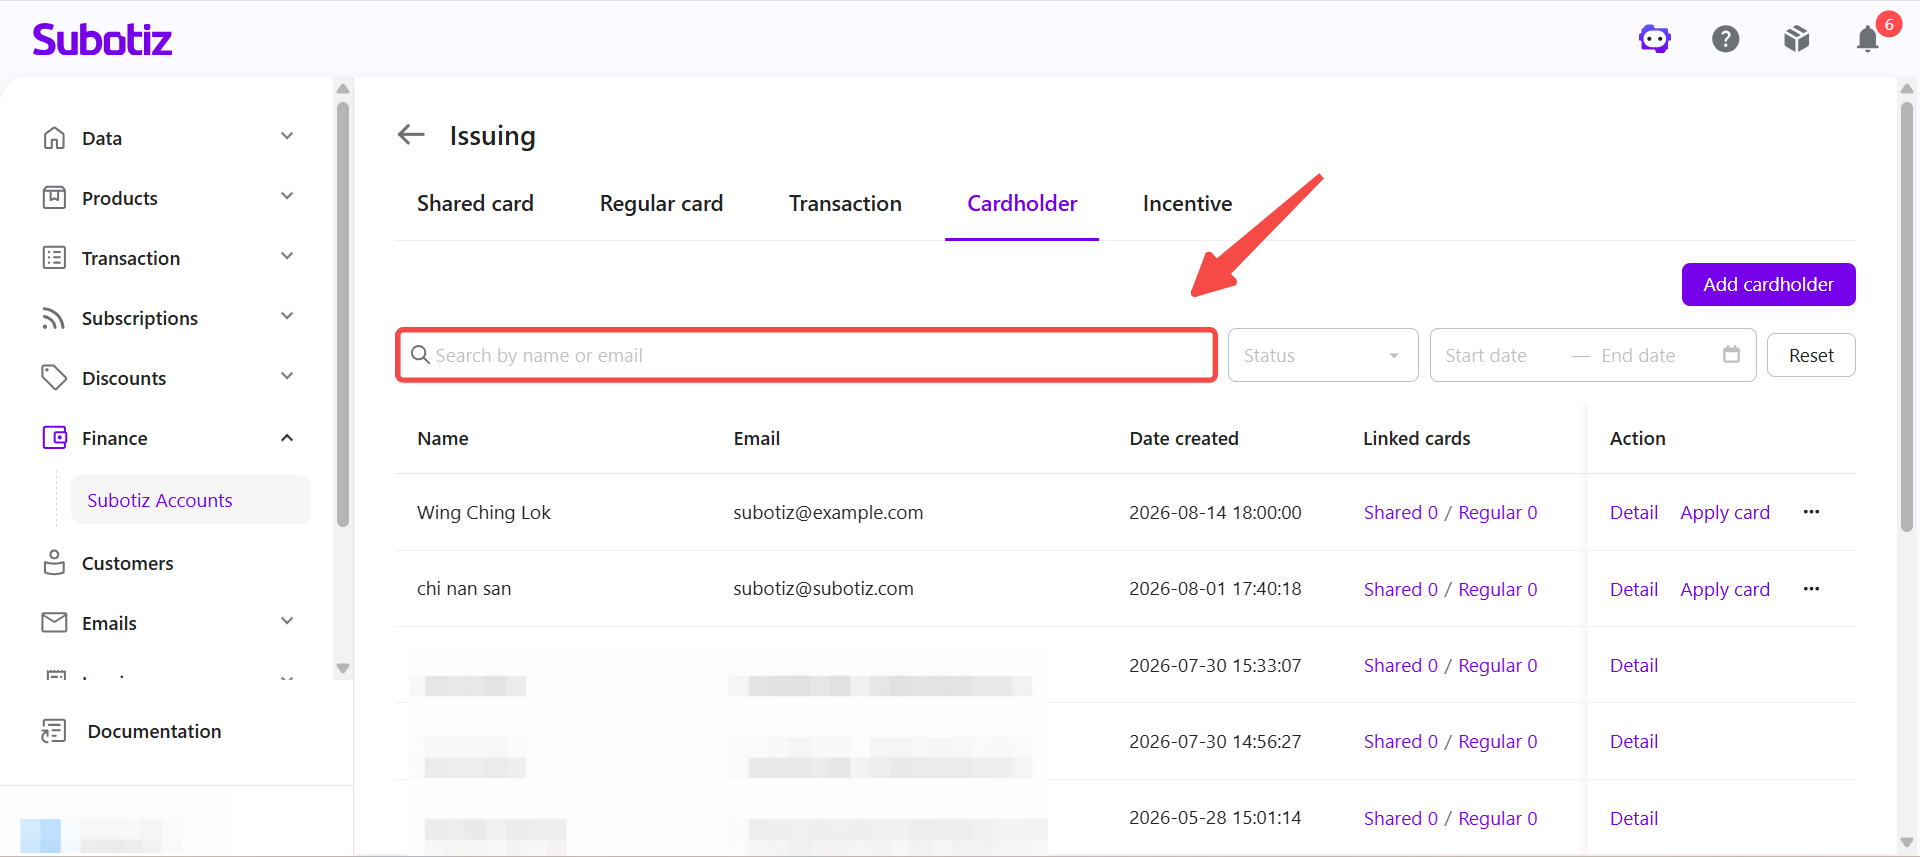Click the Subotiz logo
1920x857 pixels.
102,39
